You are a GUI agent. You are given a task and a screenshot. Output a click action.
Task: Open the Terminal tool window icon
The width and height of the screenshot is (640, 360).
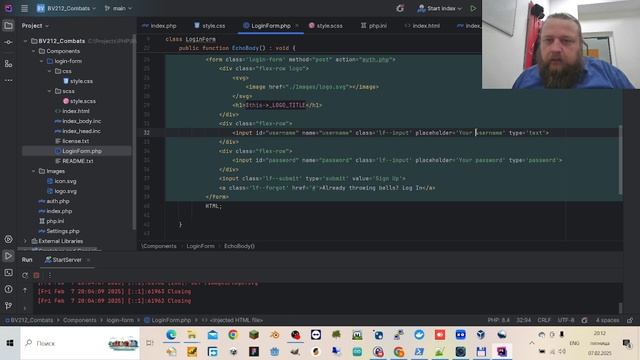point(8,272)
